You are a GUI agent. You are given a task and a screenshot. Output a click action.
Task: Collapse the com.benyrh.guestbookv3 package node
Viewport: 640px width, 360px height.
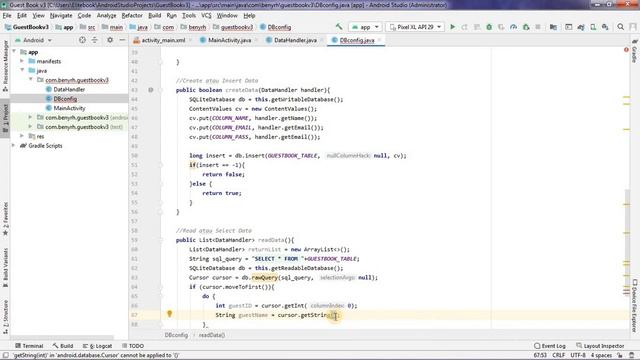point(31,80)
